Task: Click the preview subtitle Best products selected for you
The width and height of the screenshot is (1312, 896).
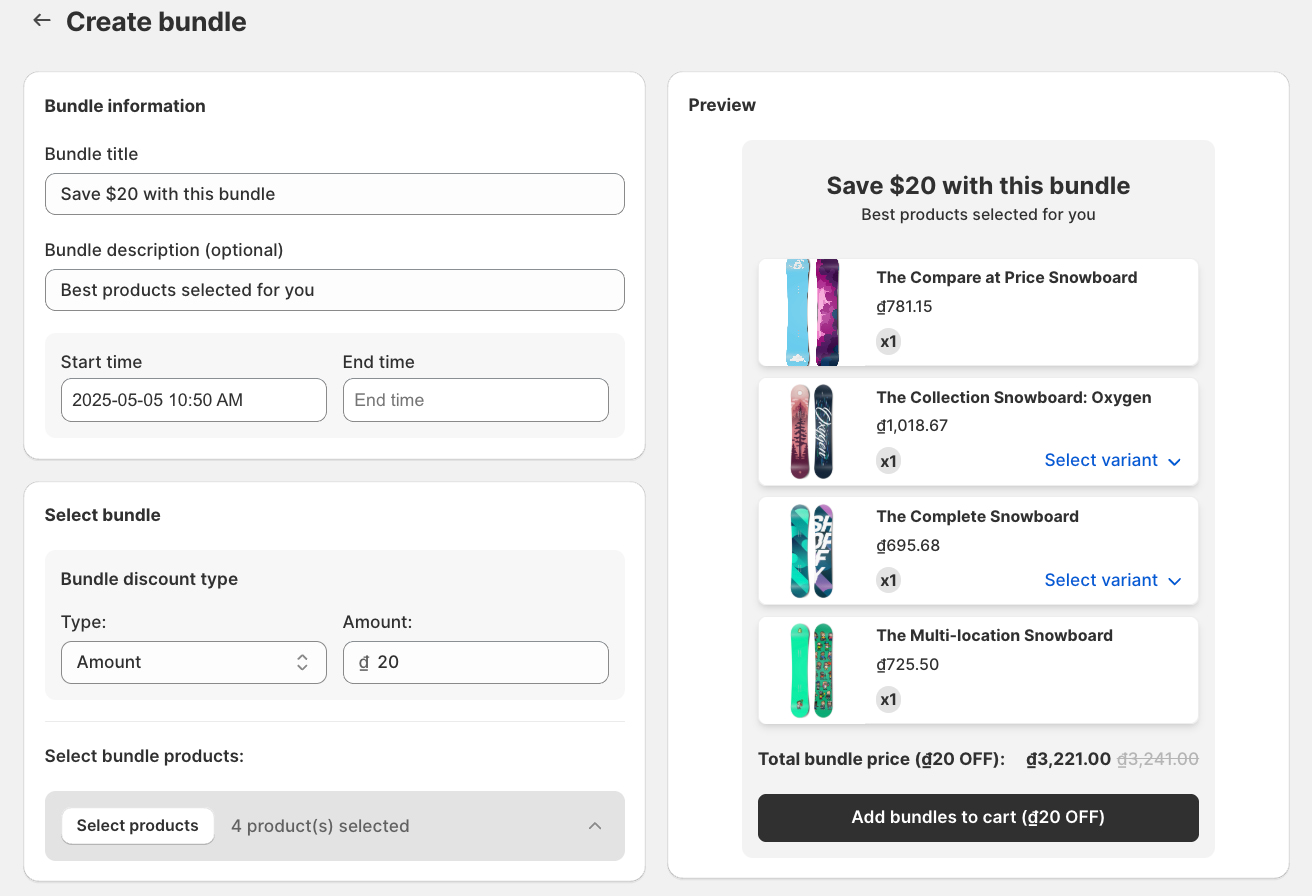Action: point(978,214)
